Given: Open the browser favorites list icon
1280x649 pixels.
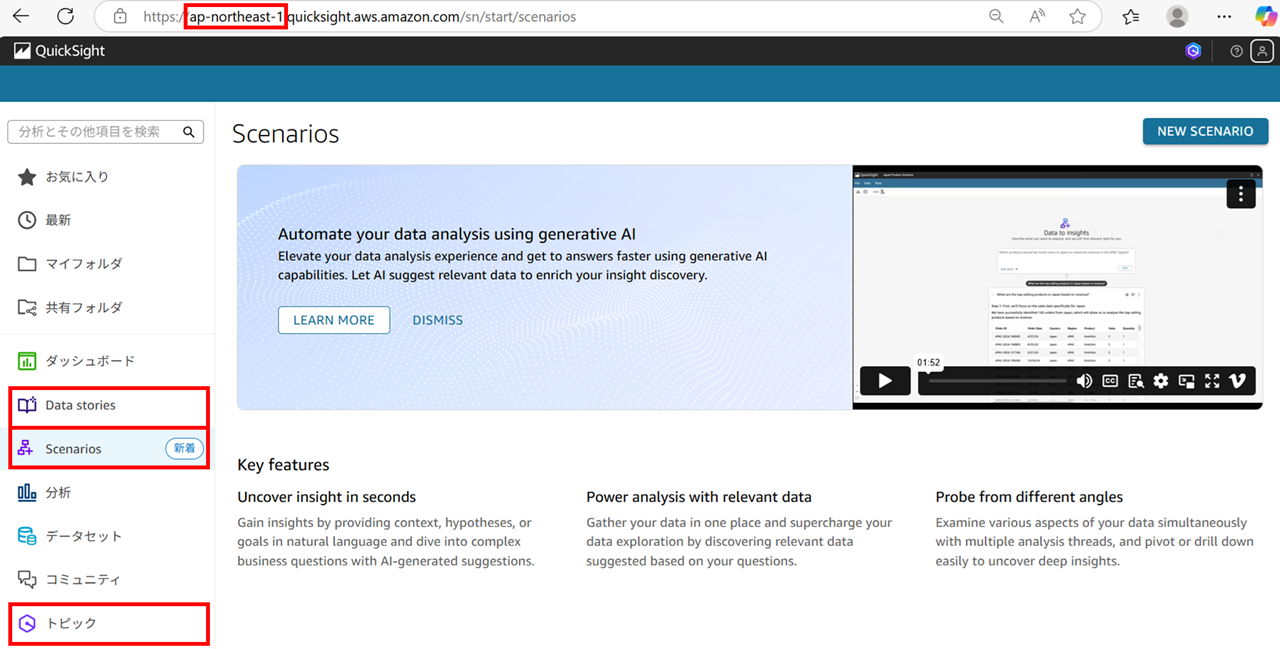Looking at the screenshot, I should click(1131, 16).
